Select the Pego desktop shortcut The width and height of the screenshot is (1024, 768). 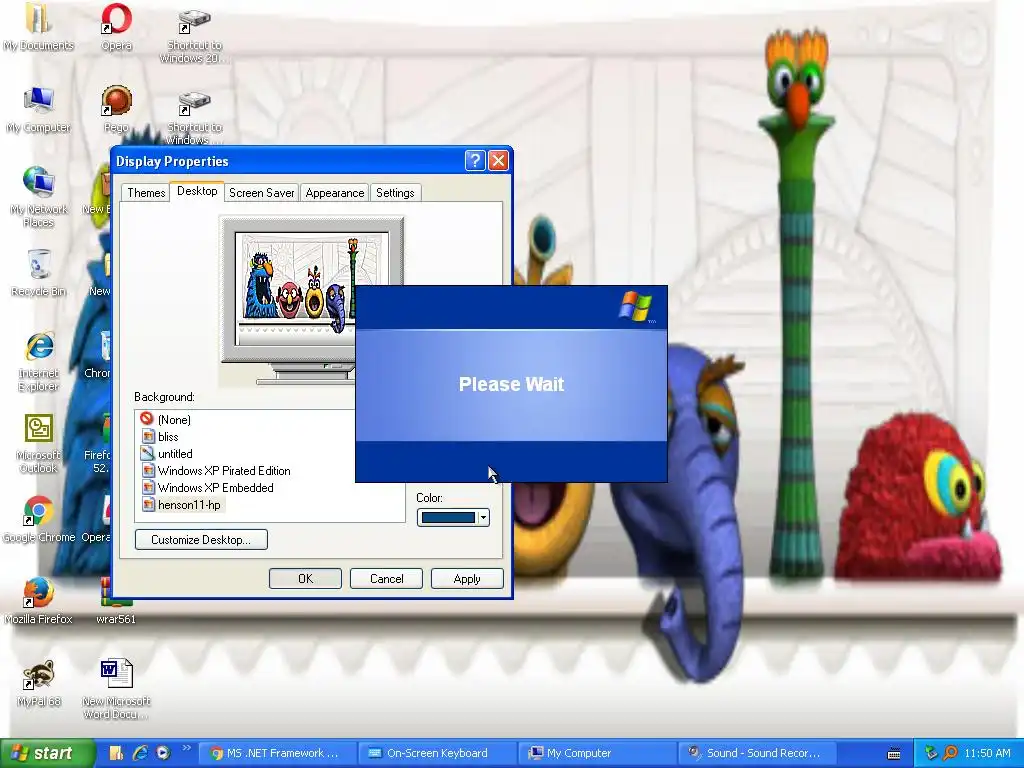[x=116, y=110]
